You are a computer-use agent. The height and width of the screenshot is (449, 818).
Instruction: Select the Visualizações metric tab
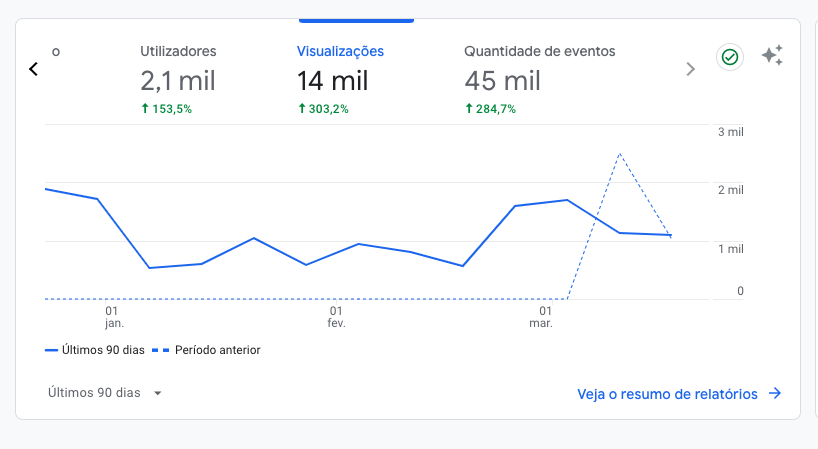340,51
